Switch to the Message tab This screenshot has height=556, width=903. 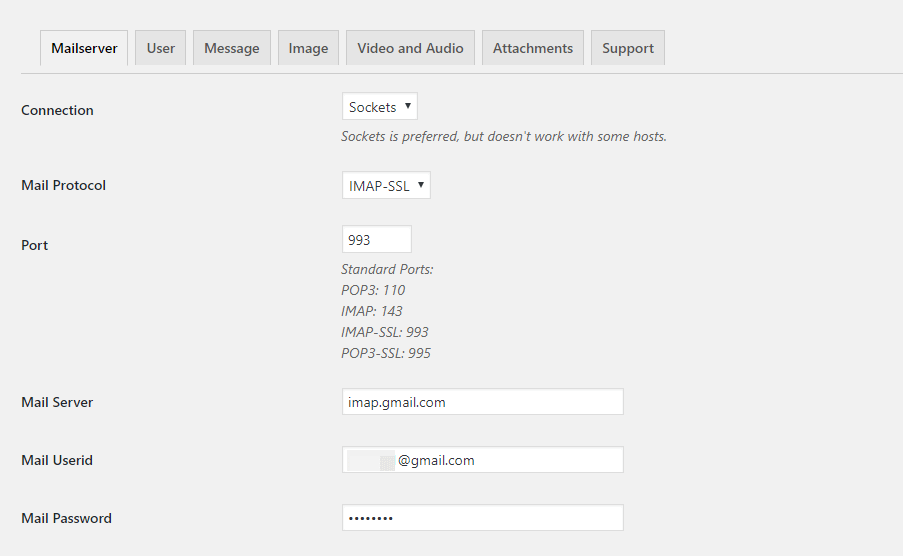tap(232, 48)
